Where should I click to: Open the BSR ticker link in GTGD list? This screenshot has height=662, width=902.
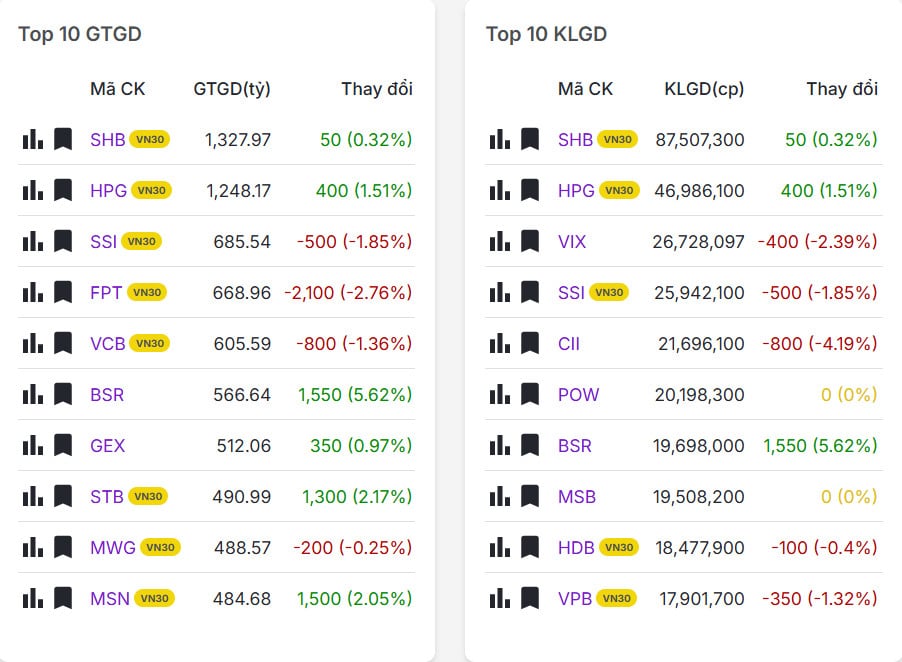(x=107, y=394)
